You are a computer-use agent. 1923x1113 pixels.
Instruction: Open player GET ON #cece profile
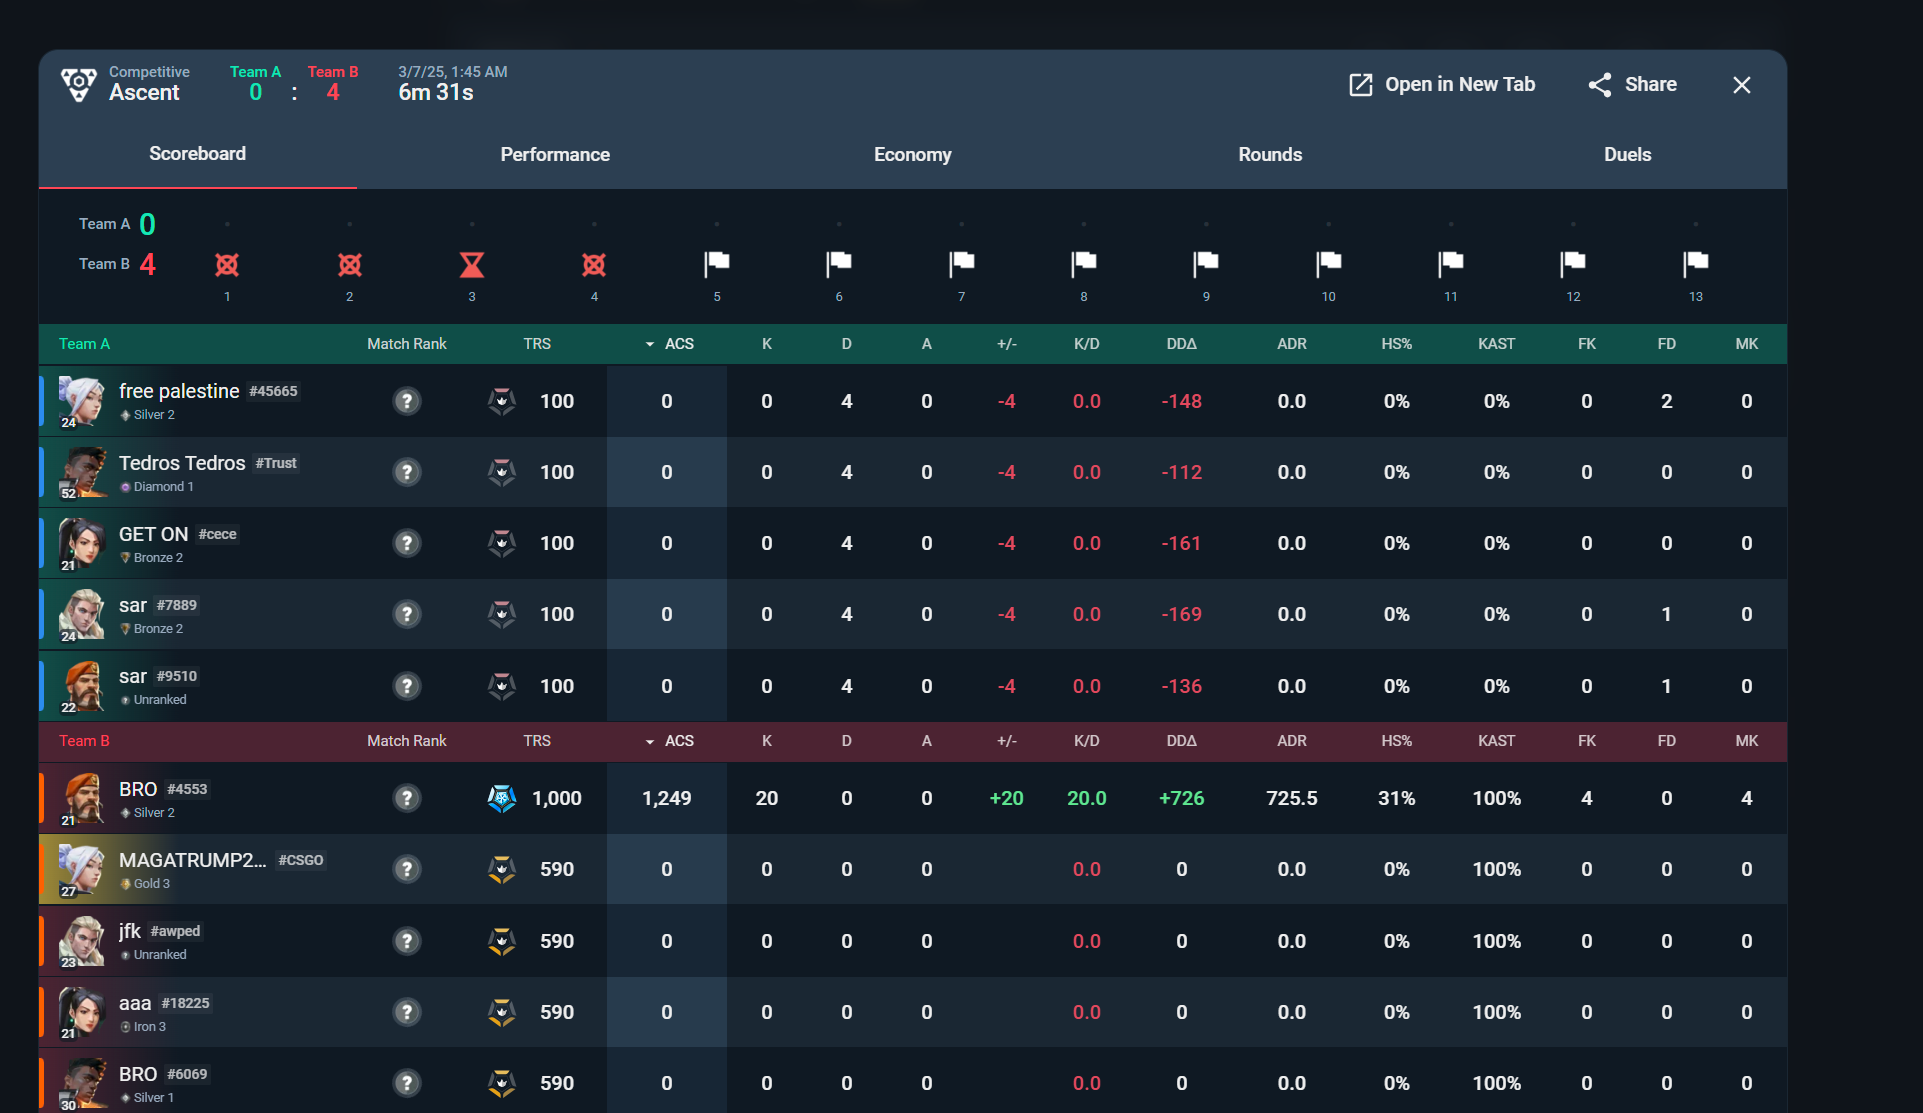click(154, 534)
